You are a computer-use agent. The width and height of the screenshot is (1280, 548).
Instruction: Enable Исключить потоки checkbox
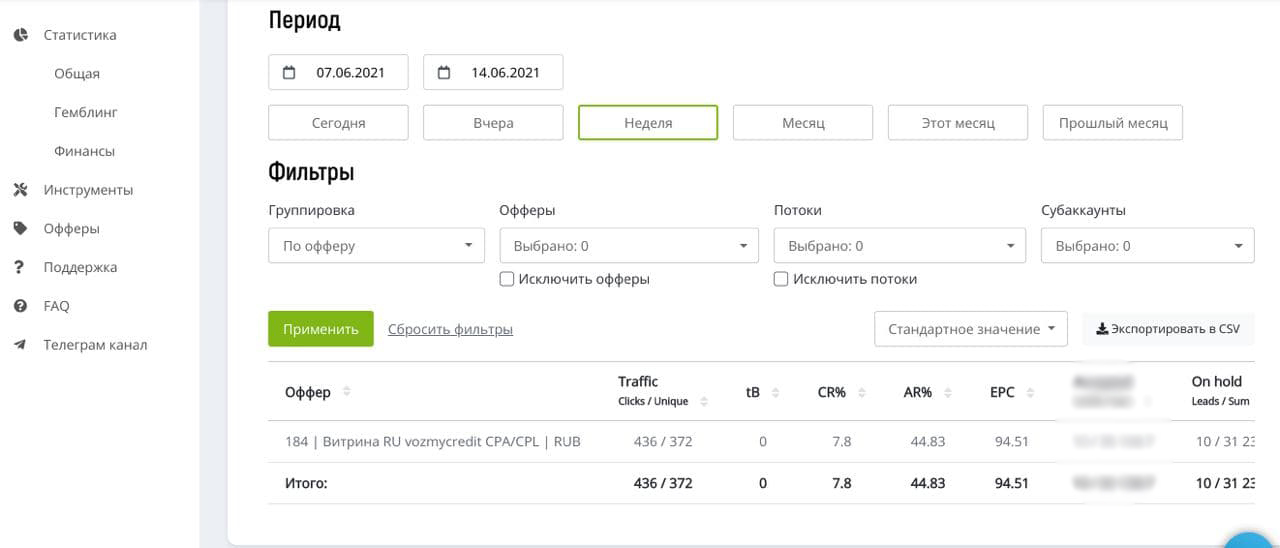pos(781,279)
